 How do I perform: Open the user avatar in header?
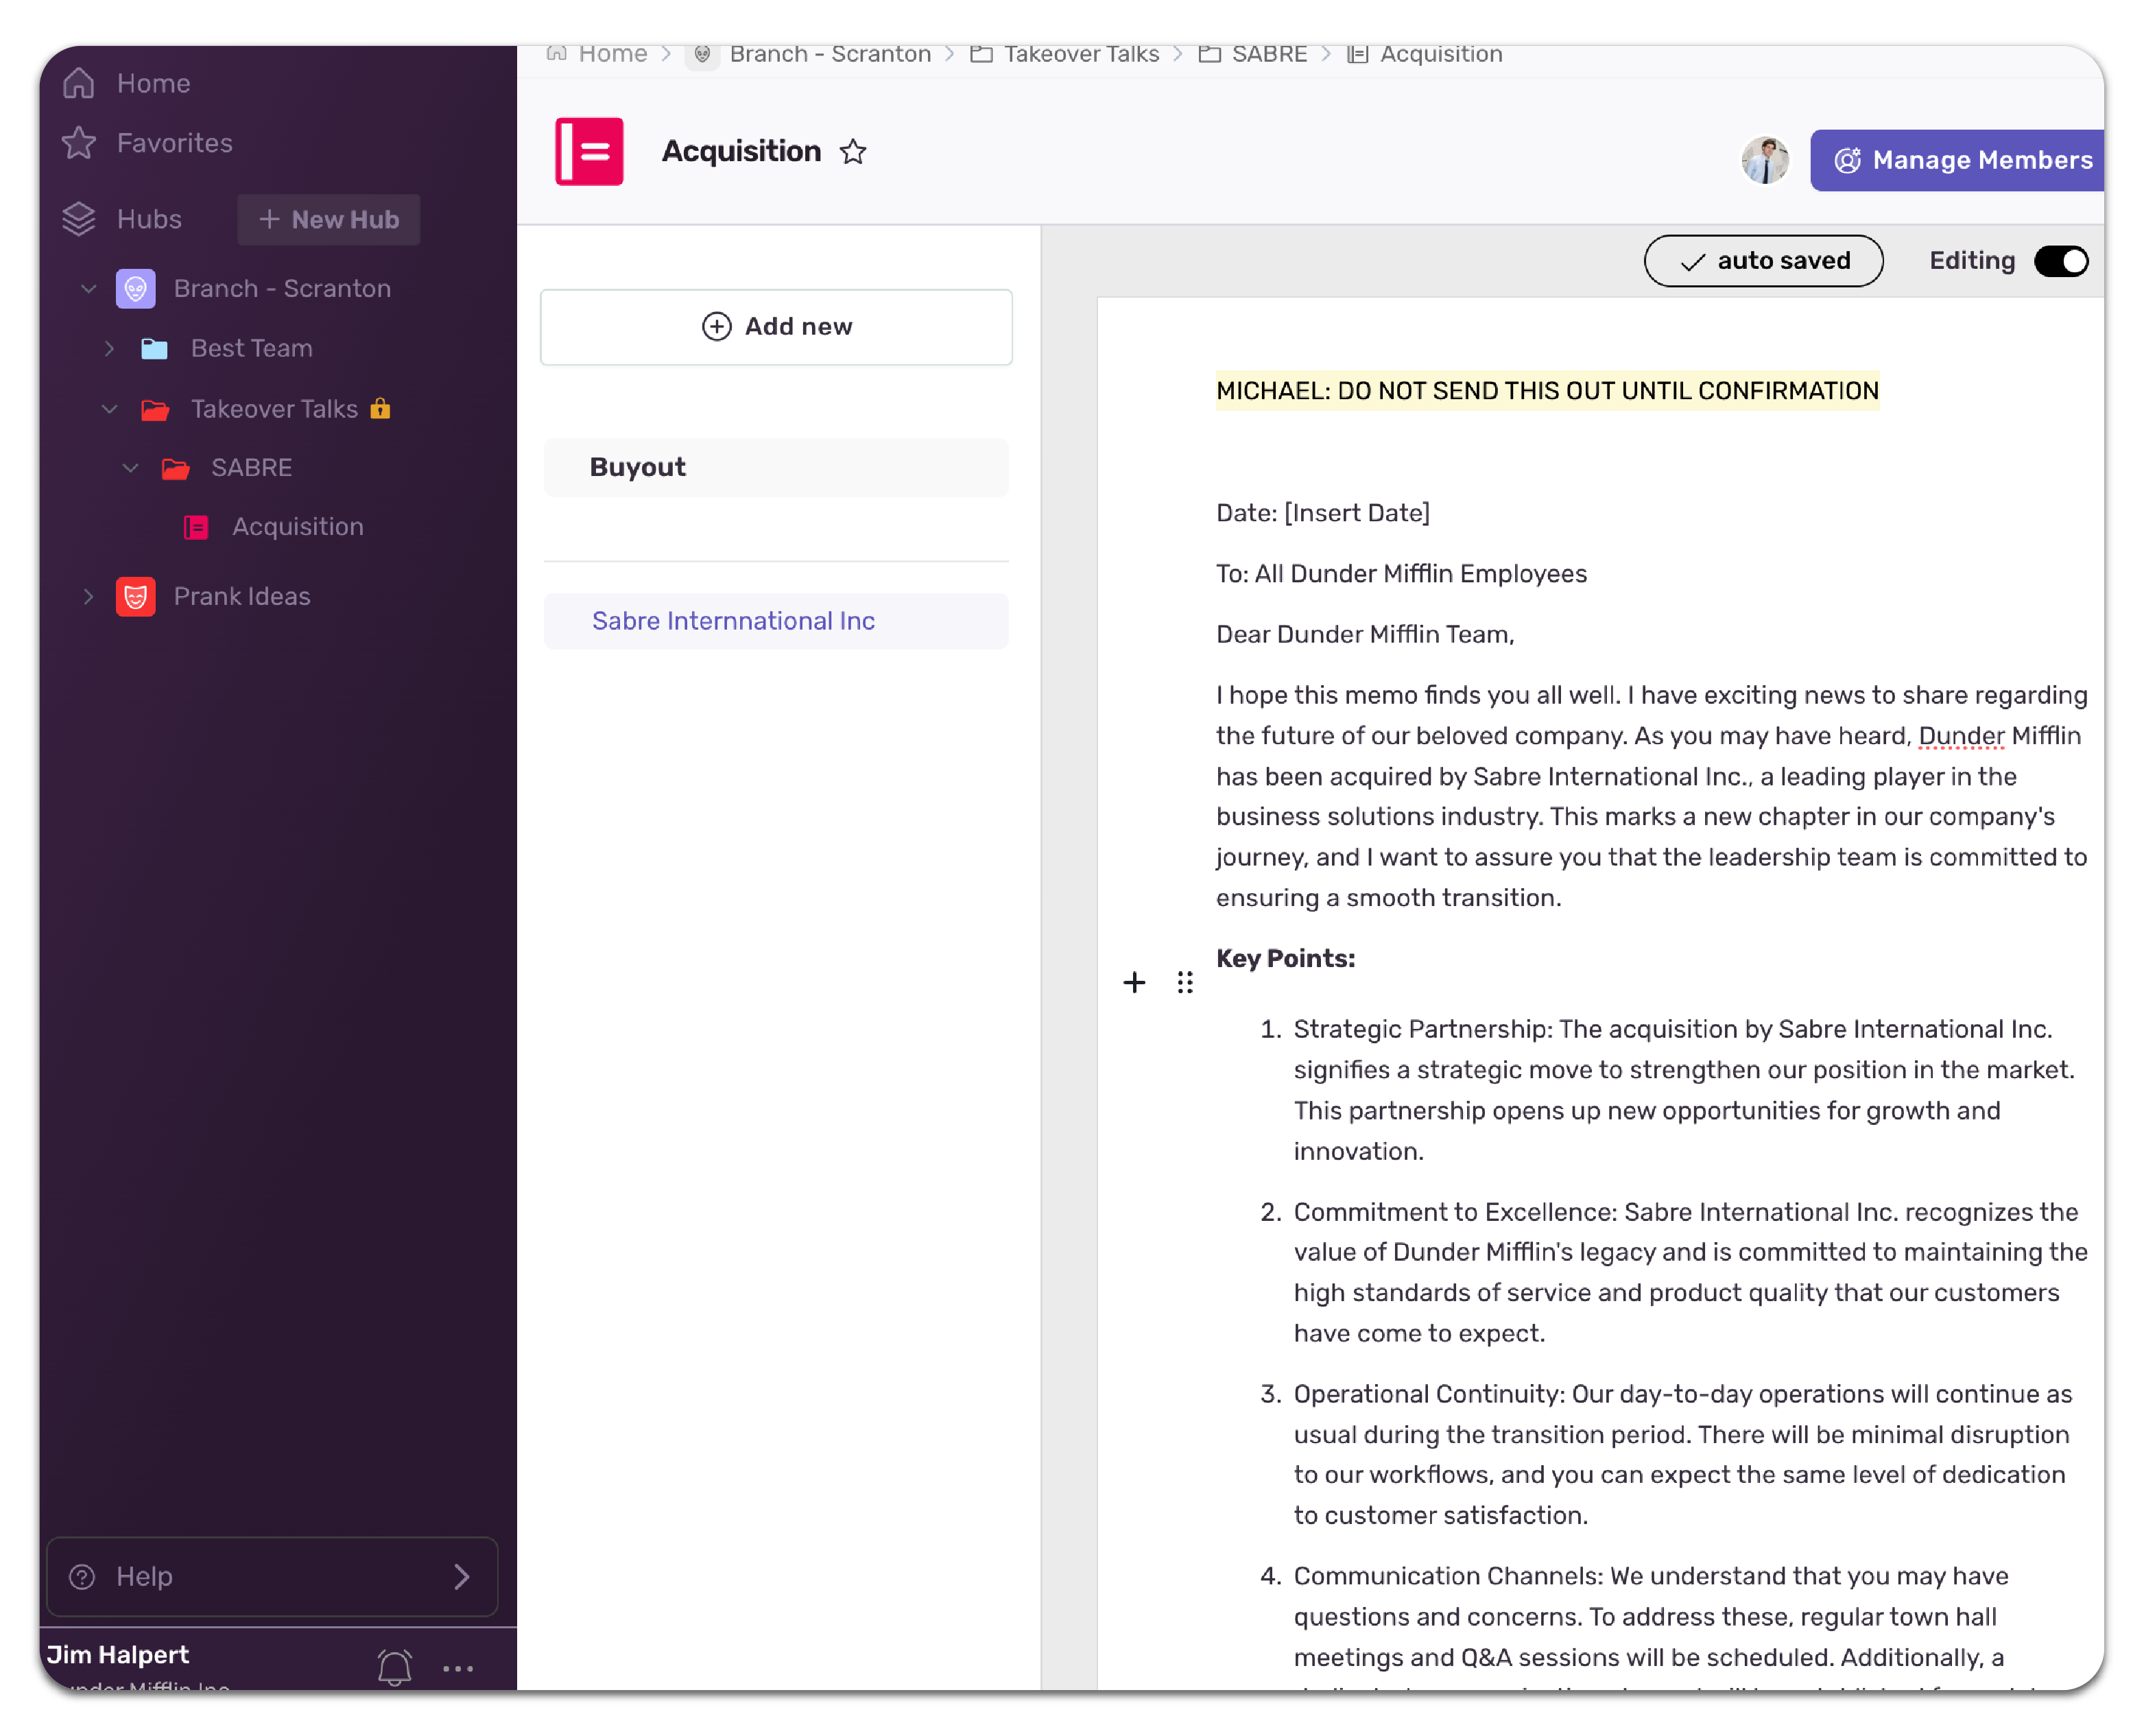pyautogui.click(x=1765, y=160)
